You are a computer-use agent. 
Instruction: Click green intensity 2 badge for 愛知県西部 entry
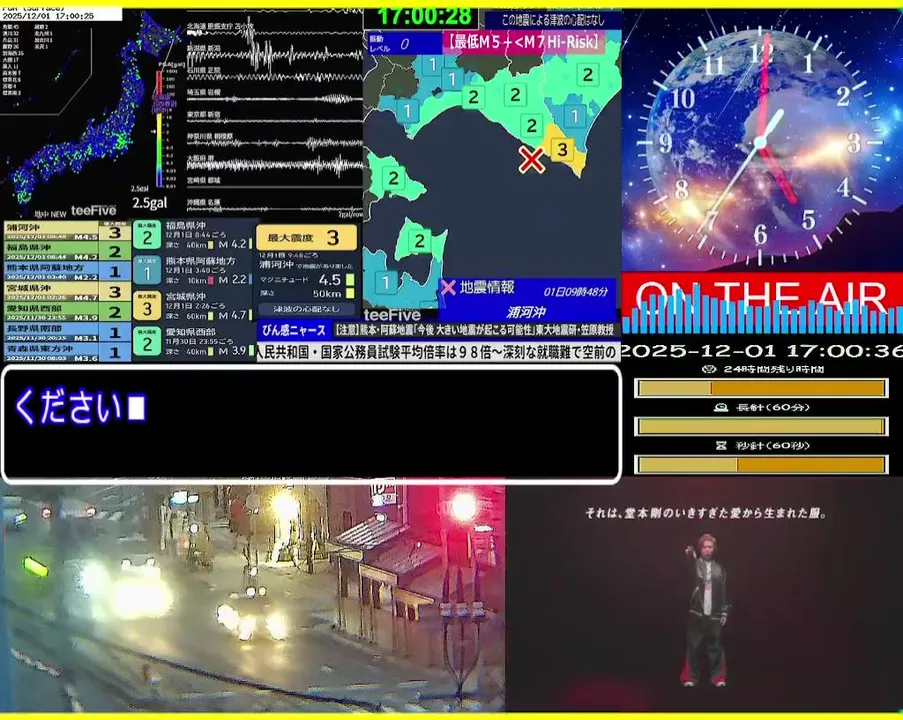pos(147,342)
